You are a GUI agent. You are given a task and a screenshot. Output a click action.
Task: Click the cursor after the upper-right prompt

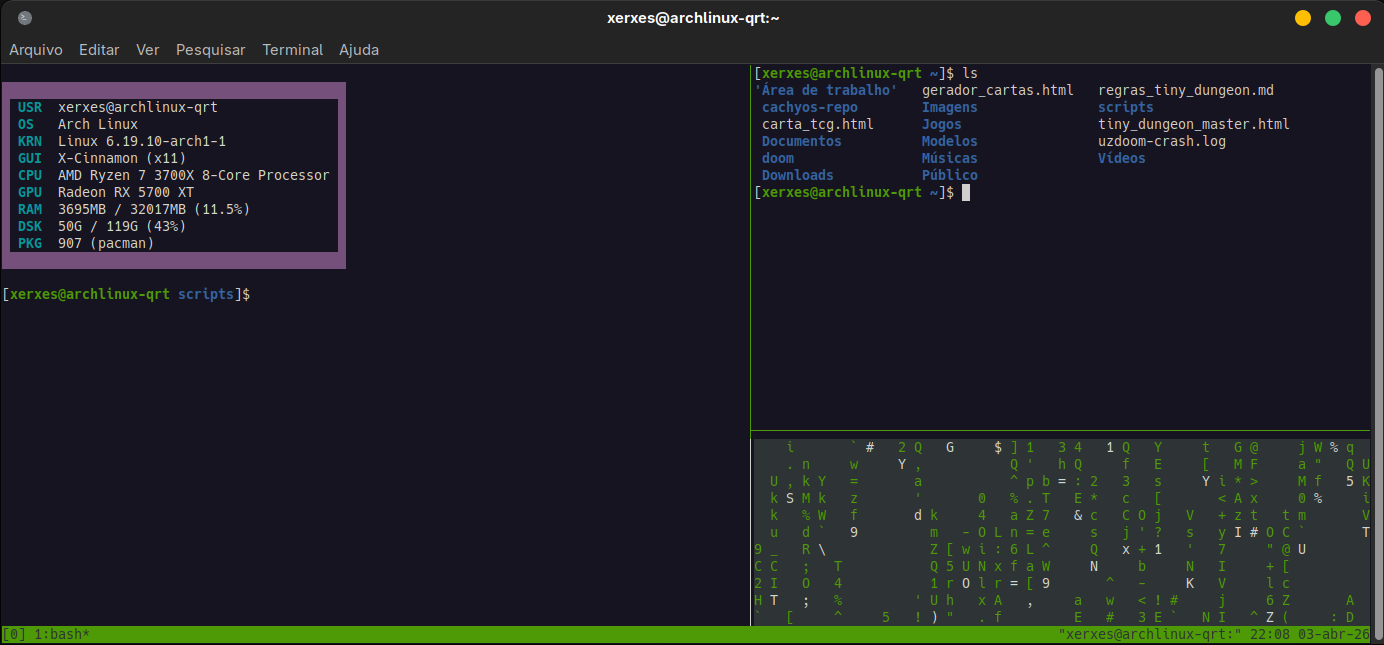[966, 192]
